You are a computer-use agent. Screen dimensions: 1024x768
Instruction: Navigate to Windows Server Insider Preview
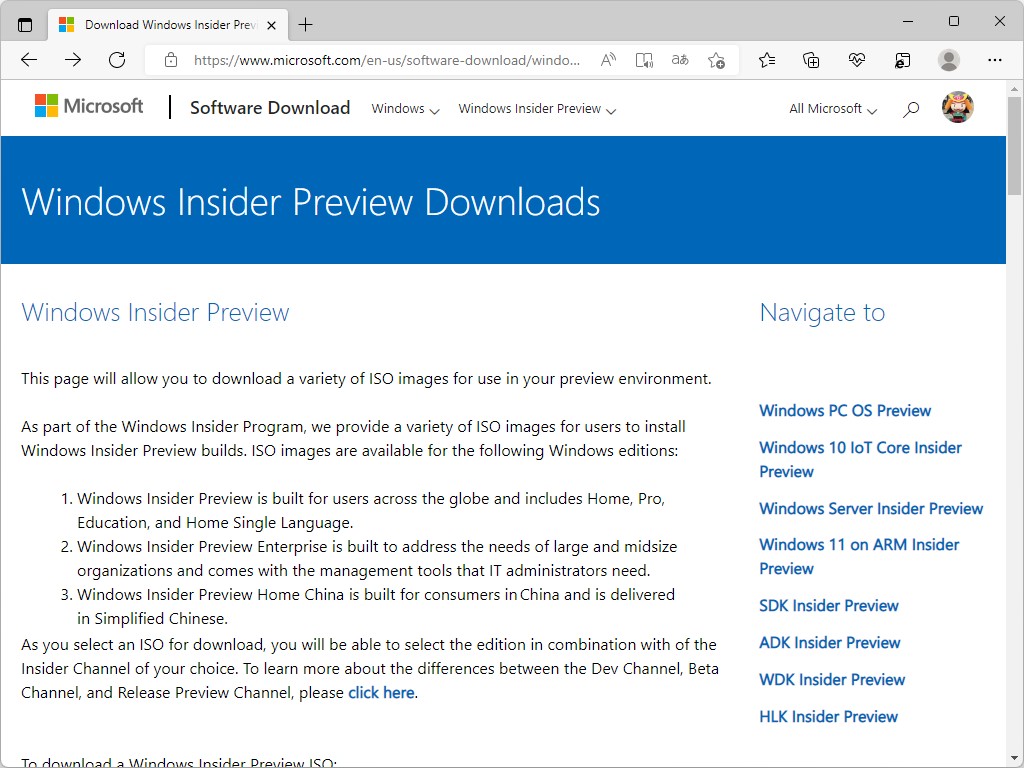tap(871, 509)
